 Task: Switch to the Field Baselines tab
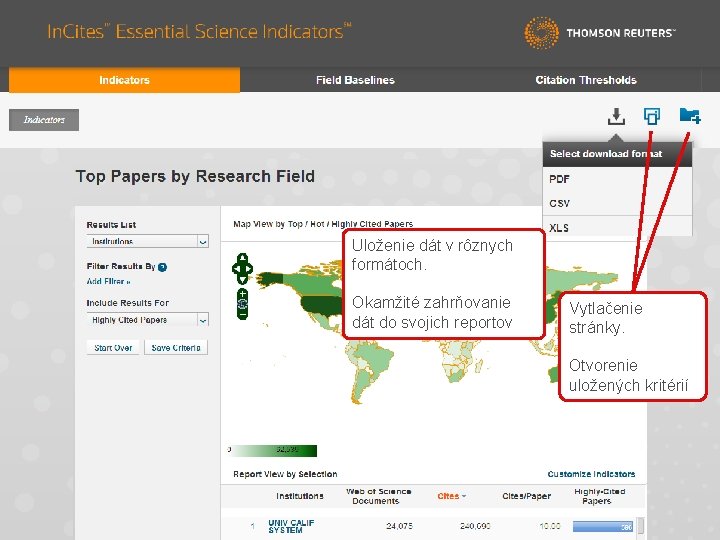(355, 80)
